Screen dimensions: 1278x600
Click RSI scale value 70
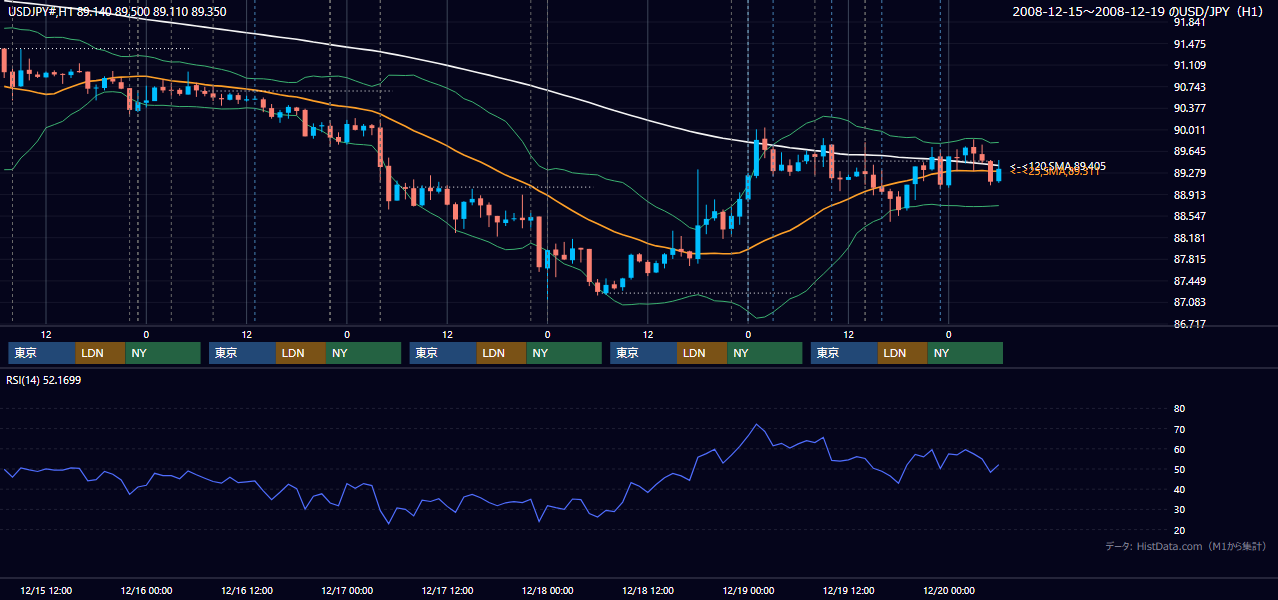point(1179,429)
